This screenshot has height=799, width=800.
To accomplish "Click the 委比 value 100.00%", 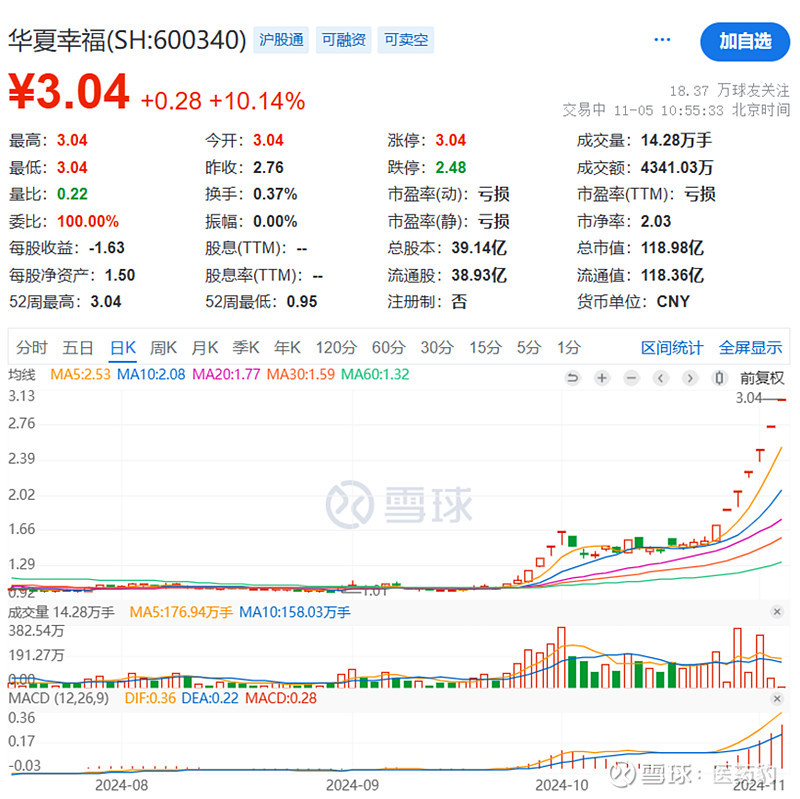I will [x=88, y=221].
